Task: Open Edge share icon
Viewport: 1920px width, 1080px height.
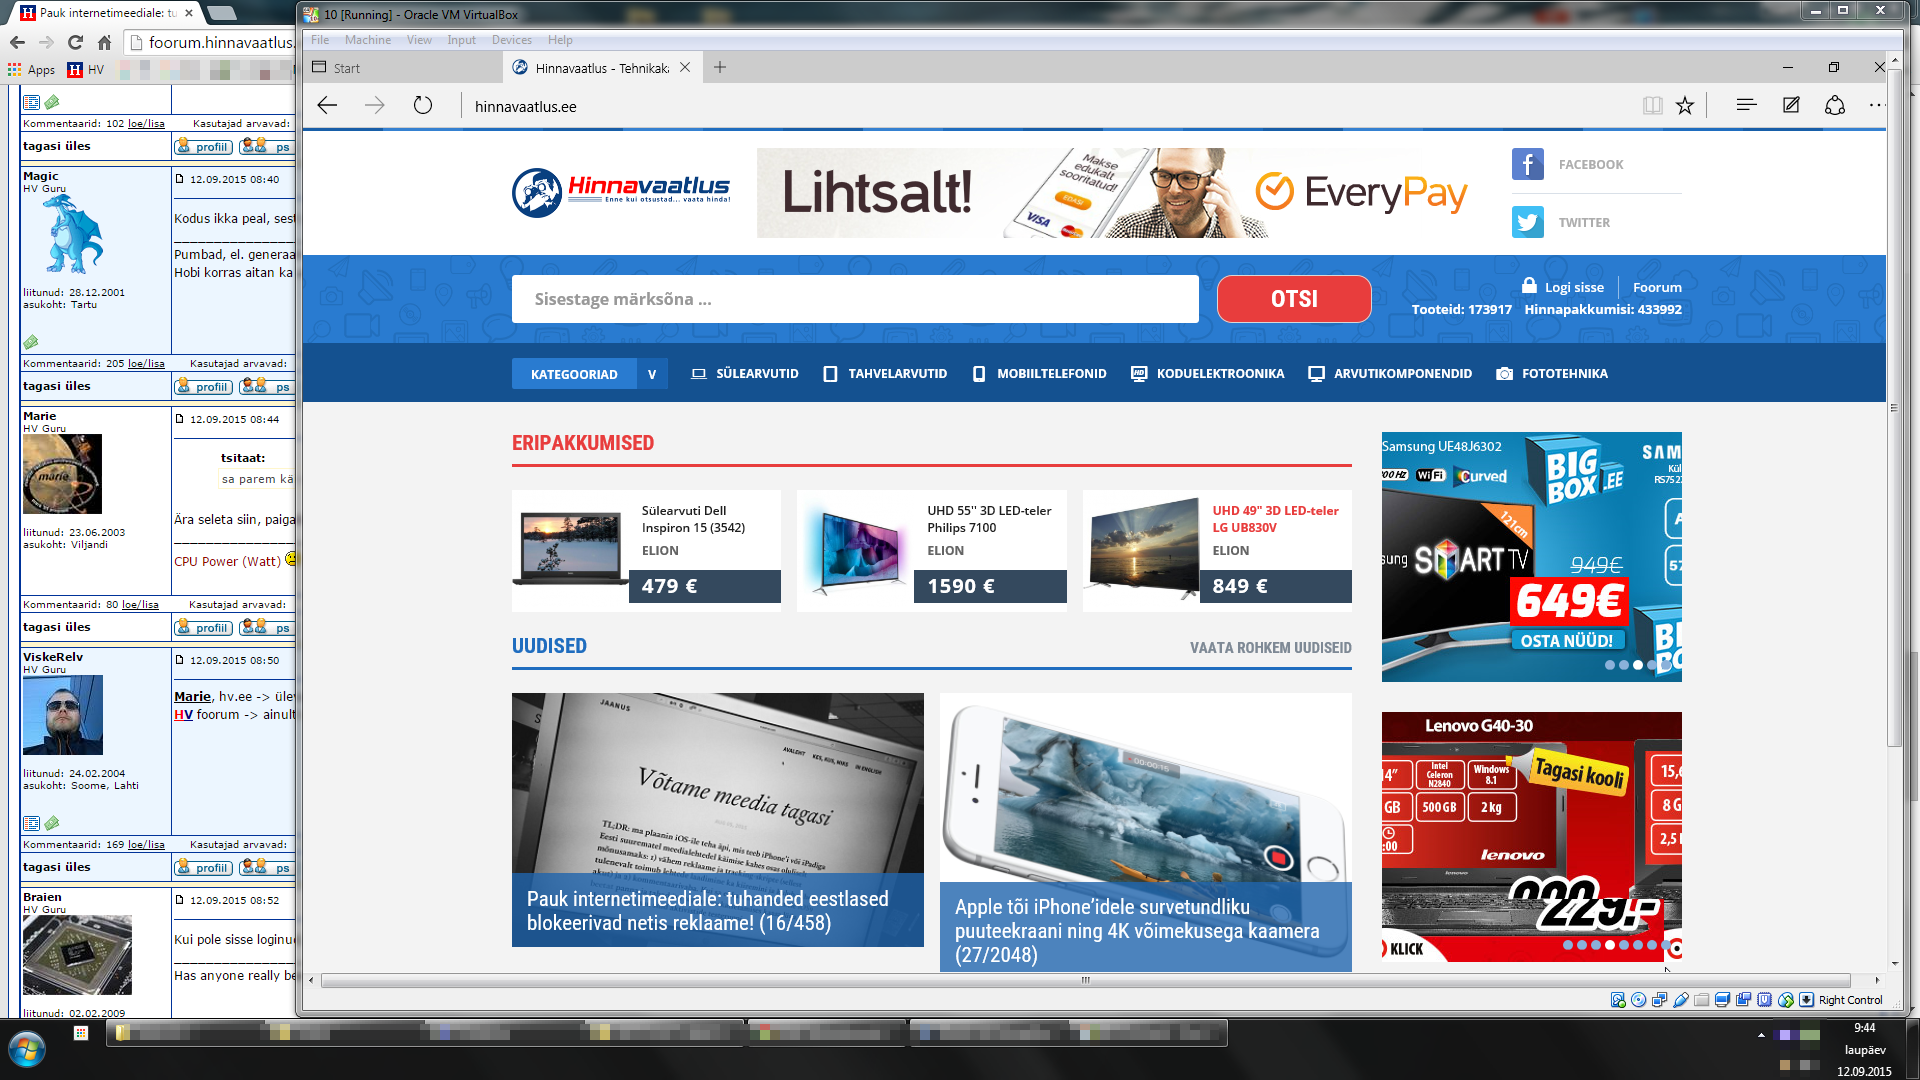Action: point(1835,105)
